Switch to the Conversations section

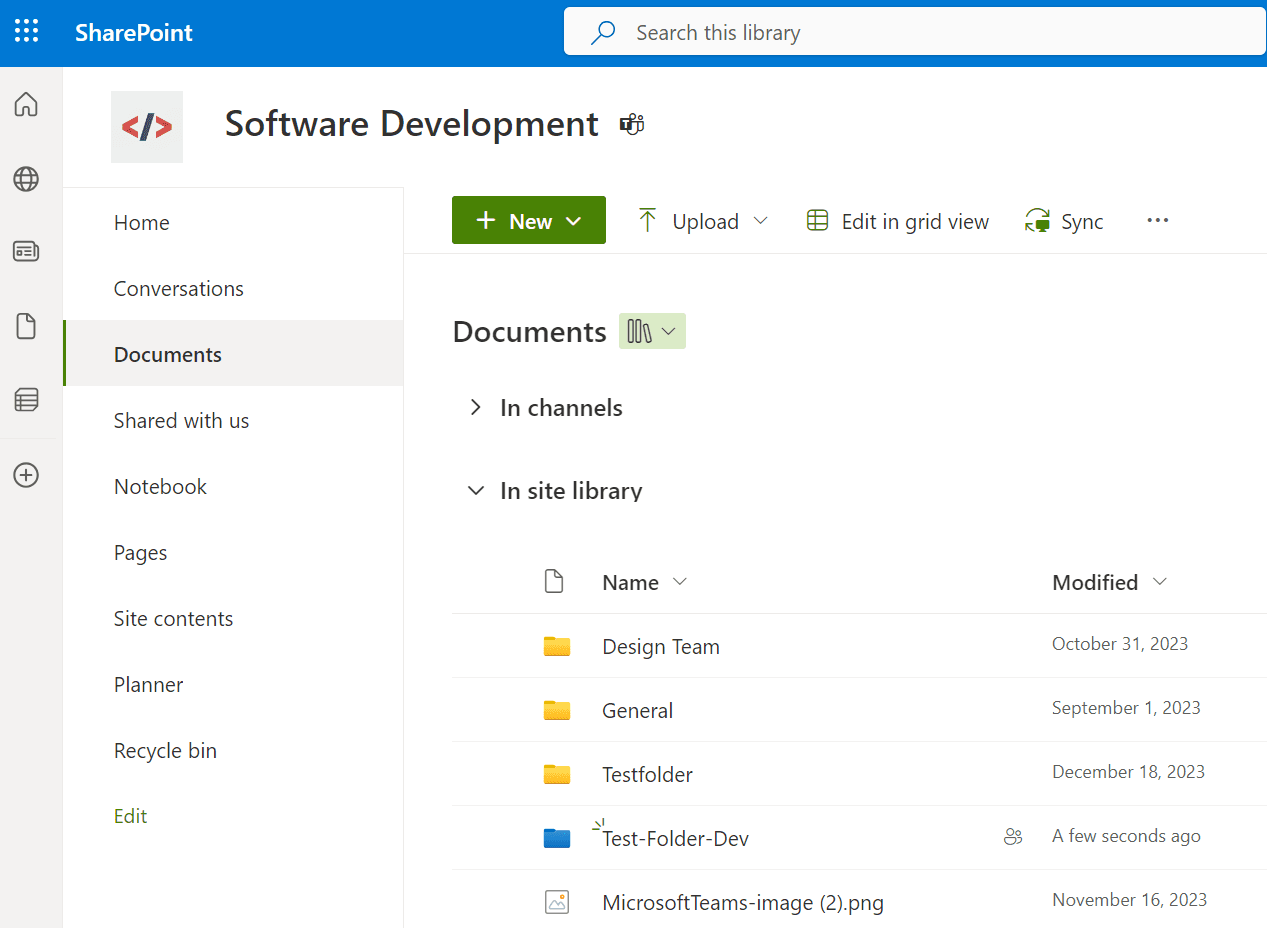point(178,288)
